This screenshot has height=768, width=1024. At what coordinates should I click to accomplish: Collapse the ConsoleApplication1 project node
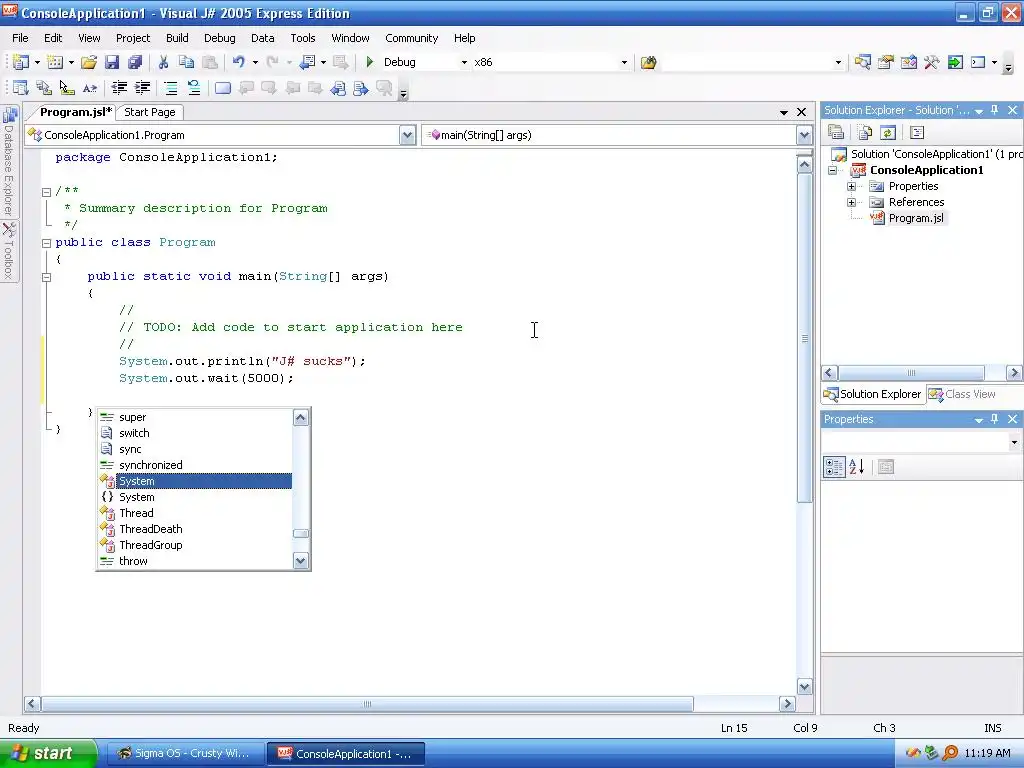(833, 170)
